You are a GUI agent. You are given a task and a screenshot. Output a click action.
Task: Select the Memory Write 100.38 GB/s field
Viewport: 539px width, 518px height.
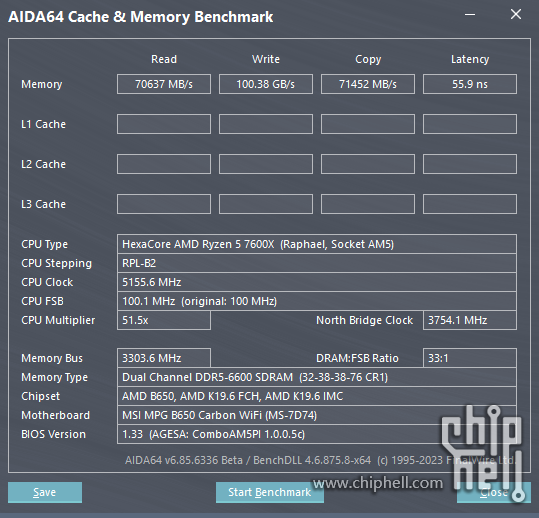tap(266, 84)
